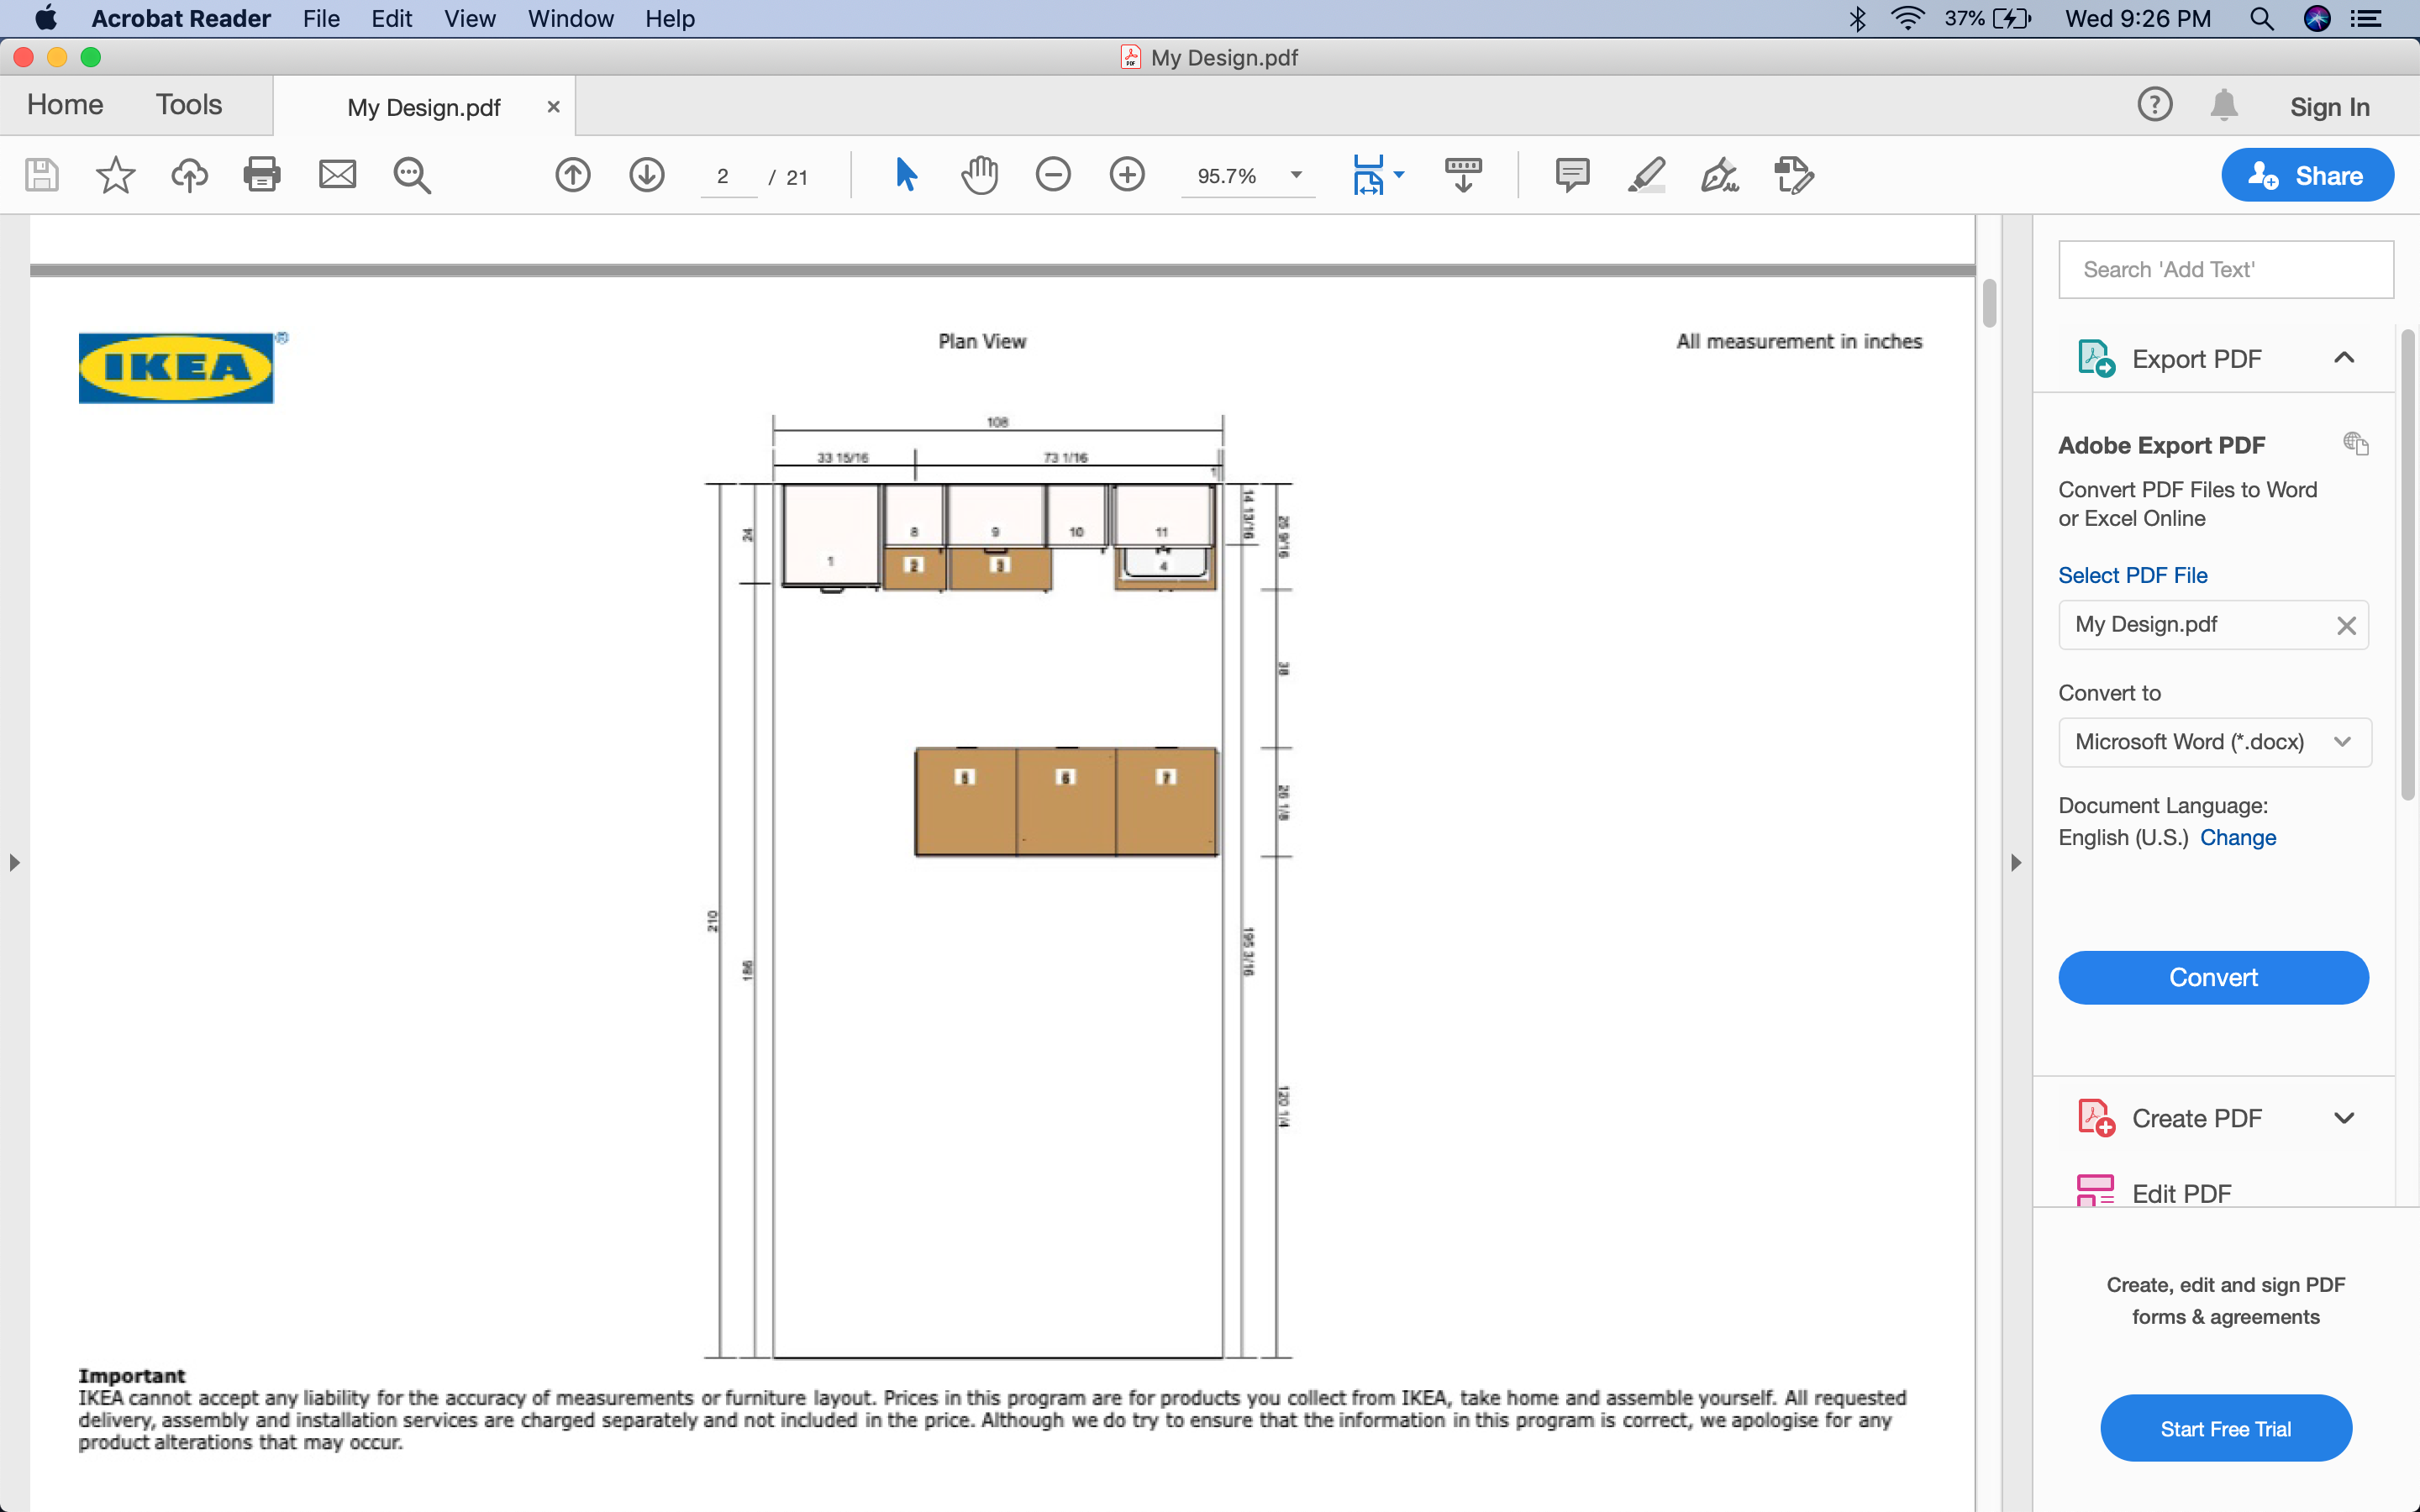Activate the selection arrow tool
Image resolution: width=2420 pixels, height=1512 pixels.
click(x=906, y=175)
